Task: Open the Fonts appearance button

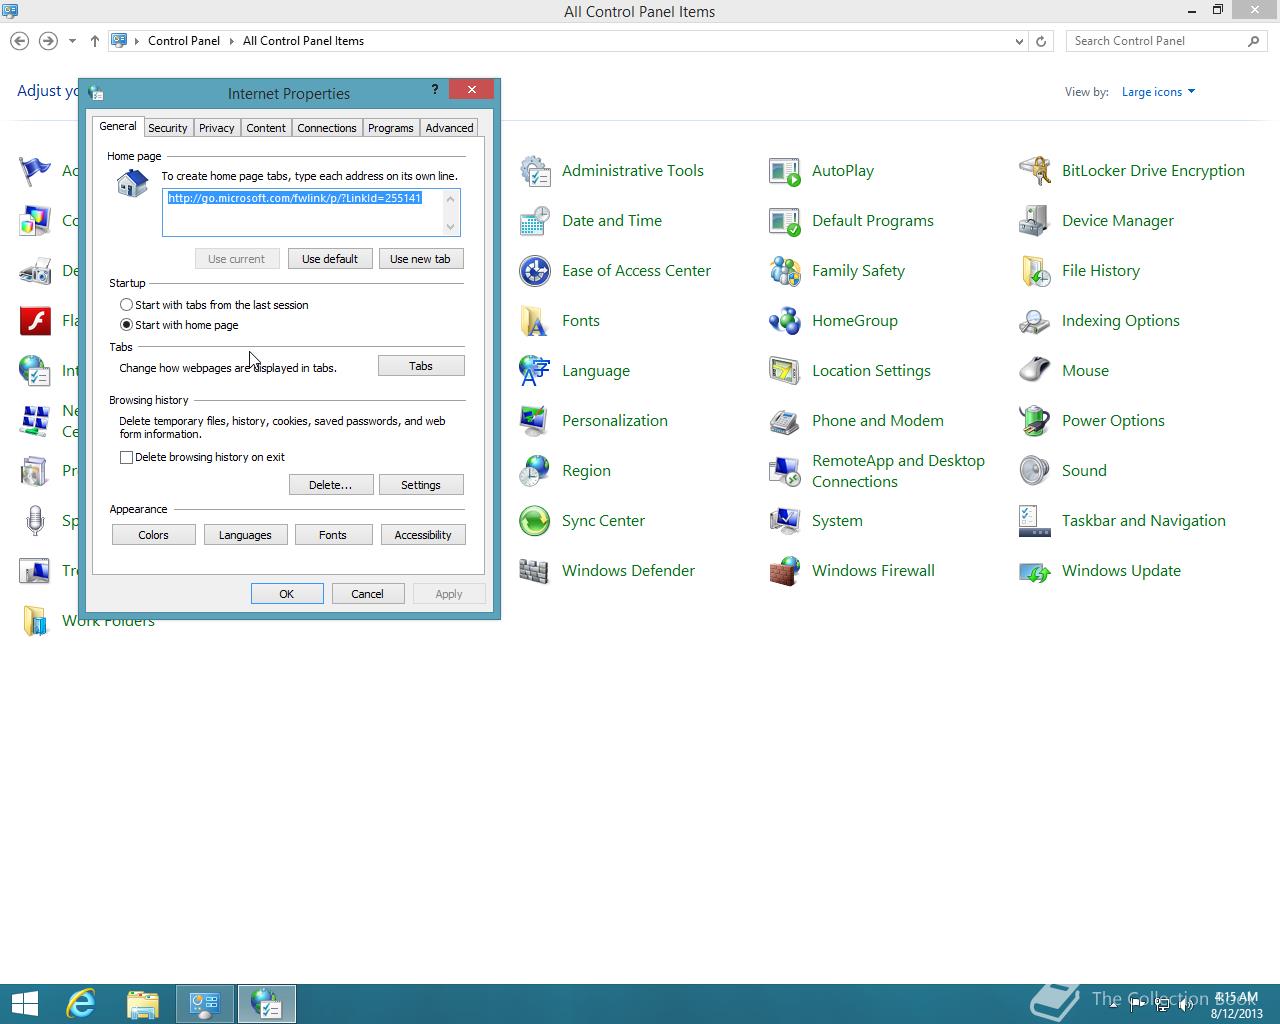Action: [333, 535]
